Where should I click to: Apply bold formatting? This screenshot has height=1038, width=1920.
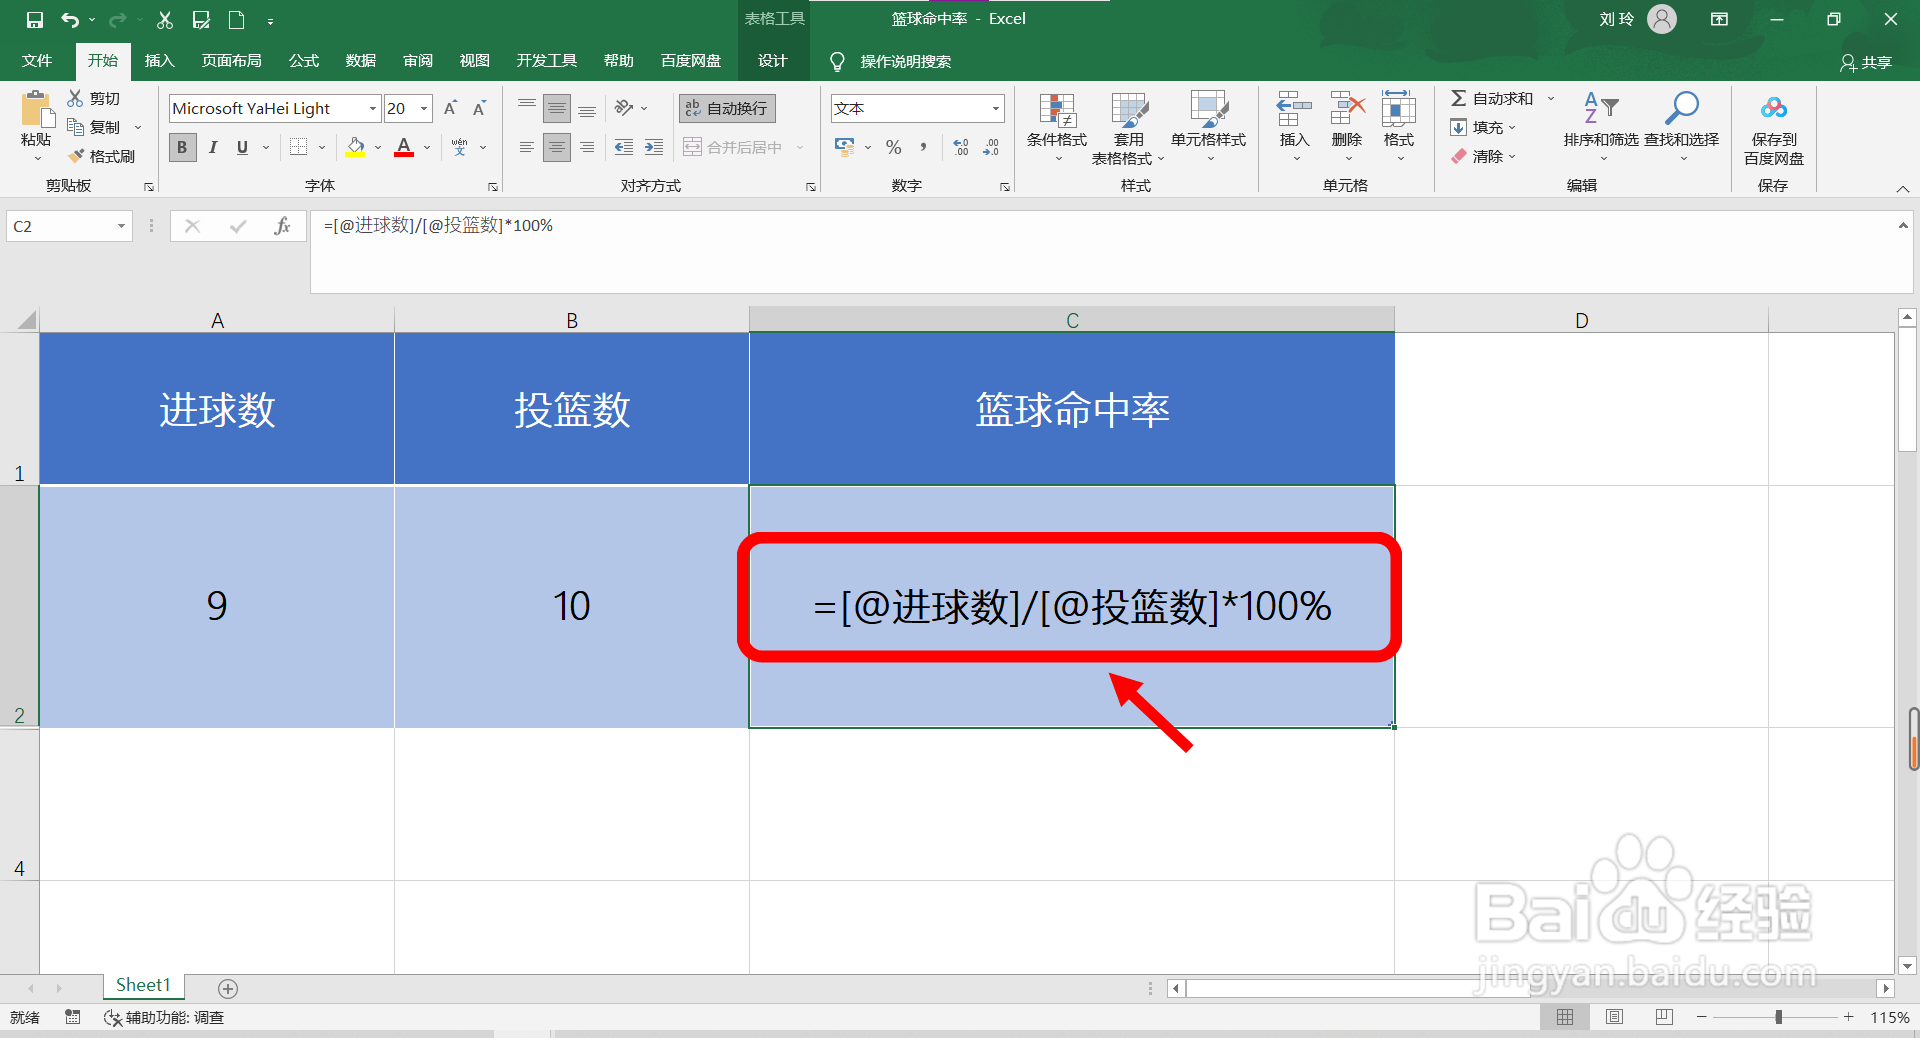click(182, 147)
